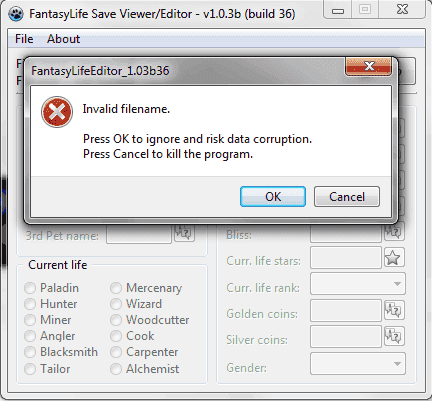Select the Wizard radio button
432x401 pixels.
(x=116, y=304)
